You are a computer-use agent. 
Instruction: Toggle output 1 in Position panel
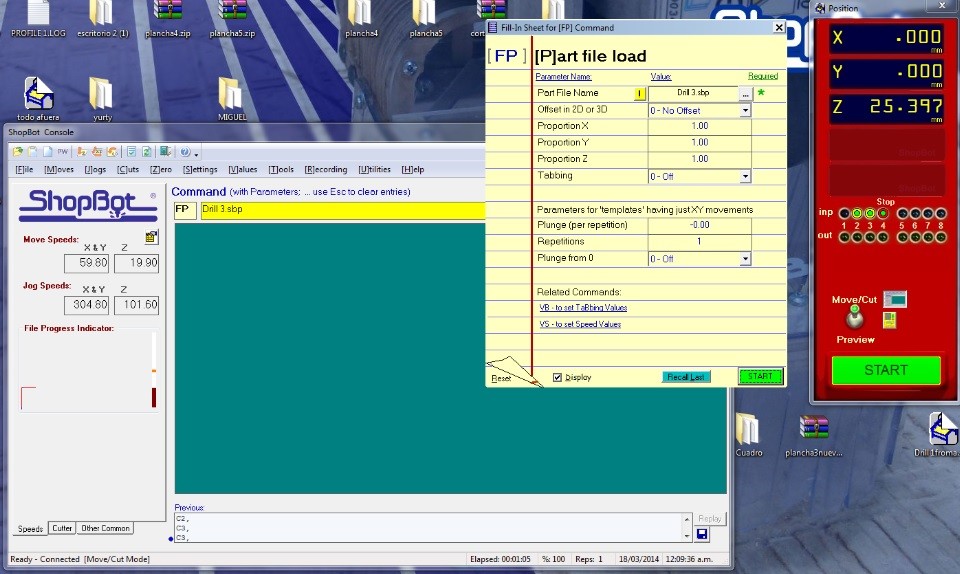point(844,237)
